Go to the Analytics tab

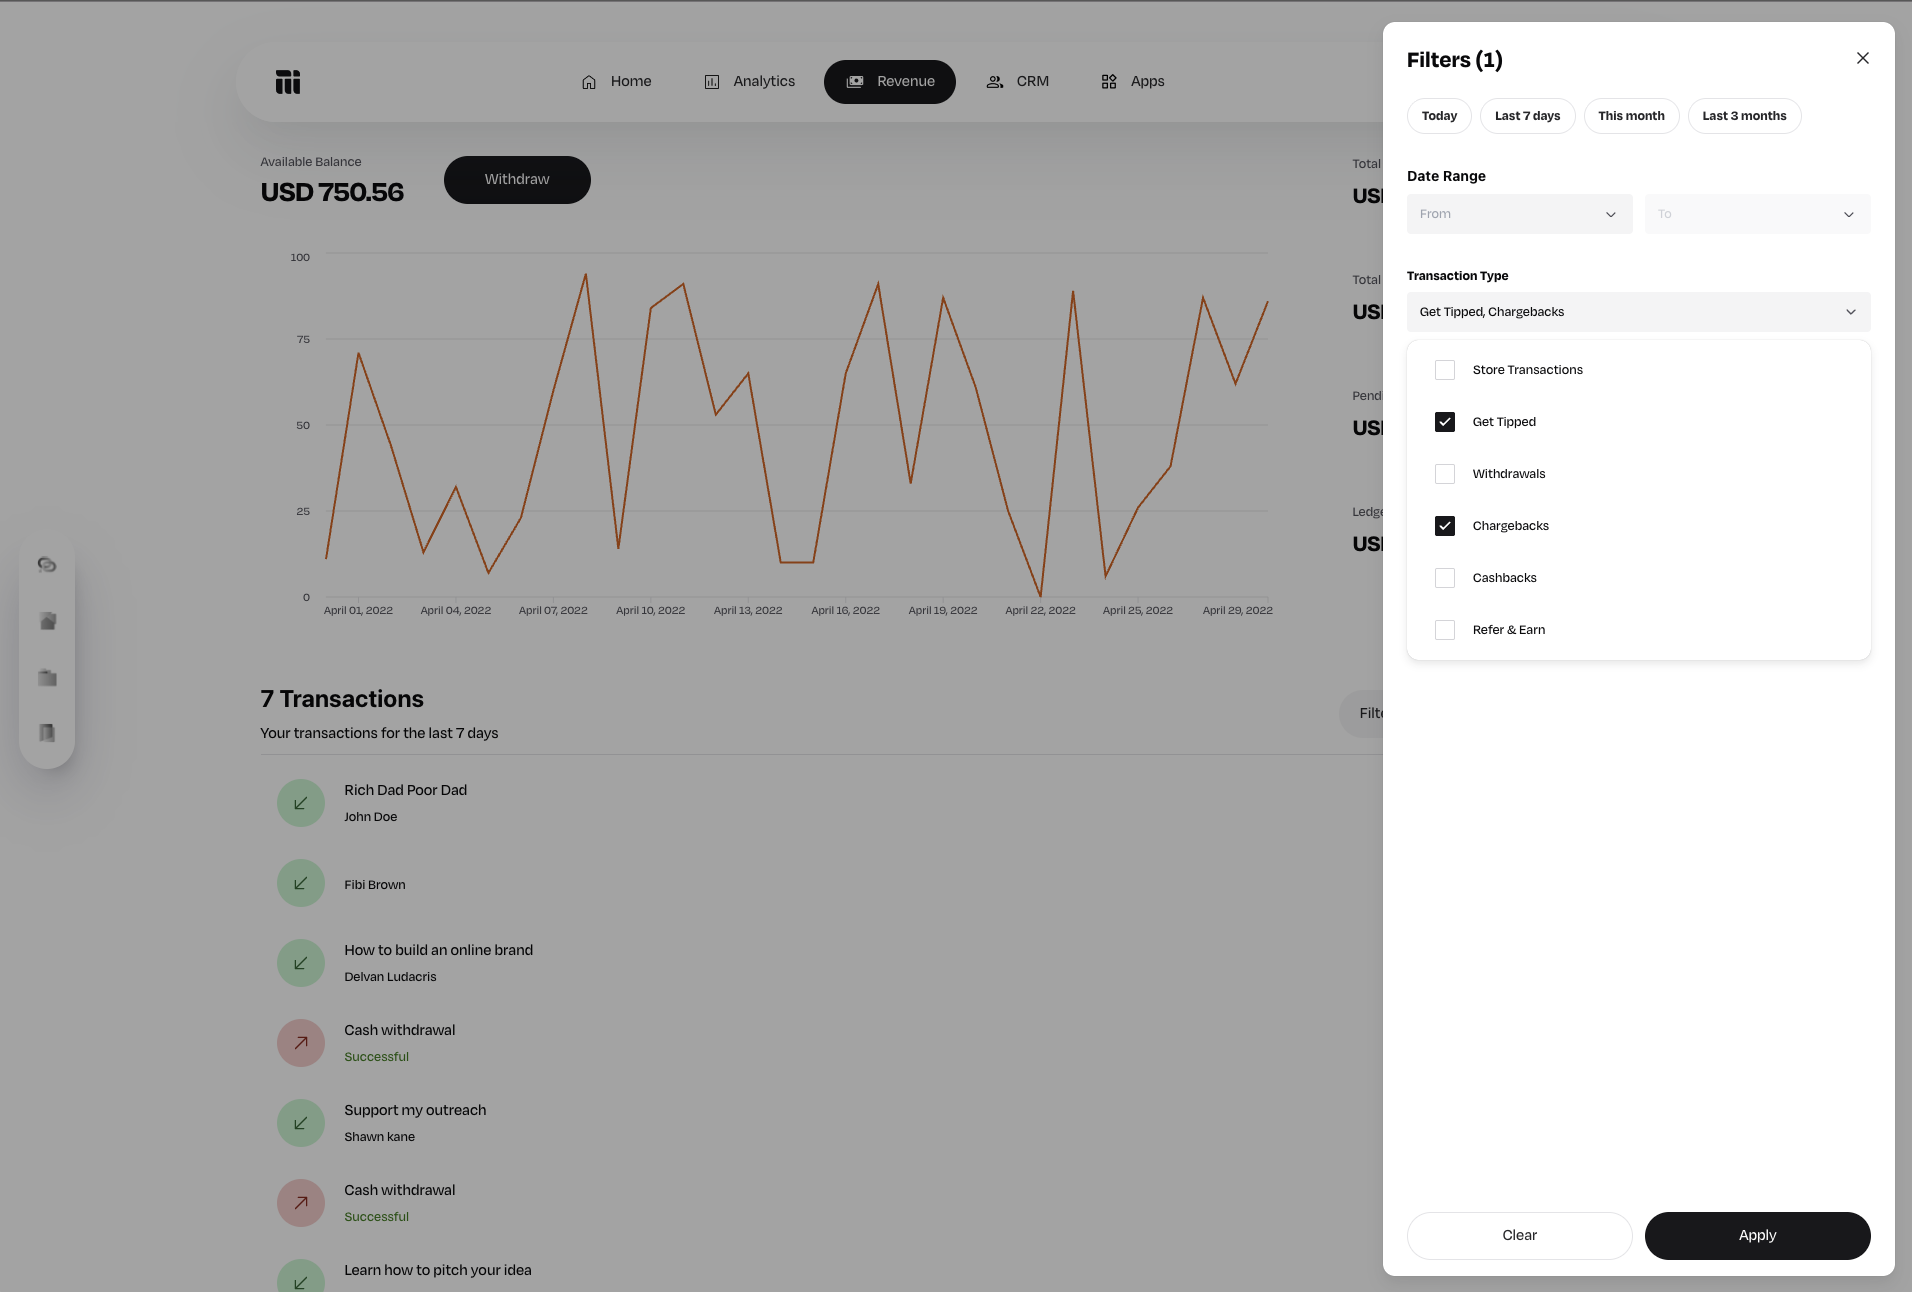click(750, 82)
